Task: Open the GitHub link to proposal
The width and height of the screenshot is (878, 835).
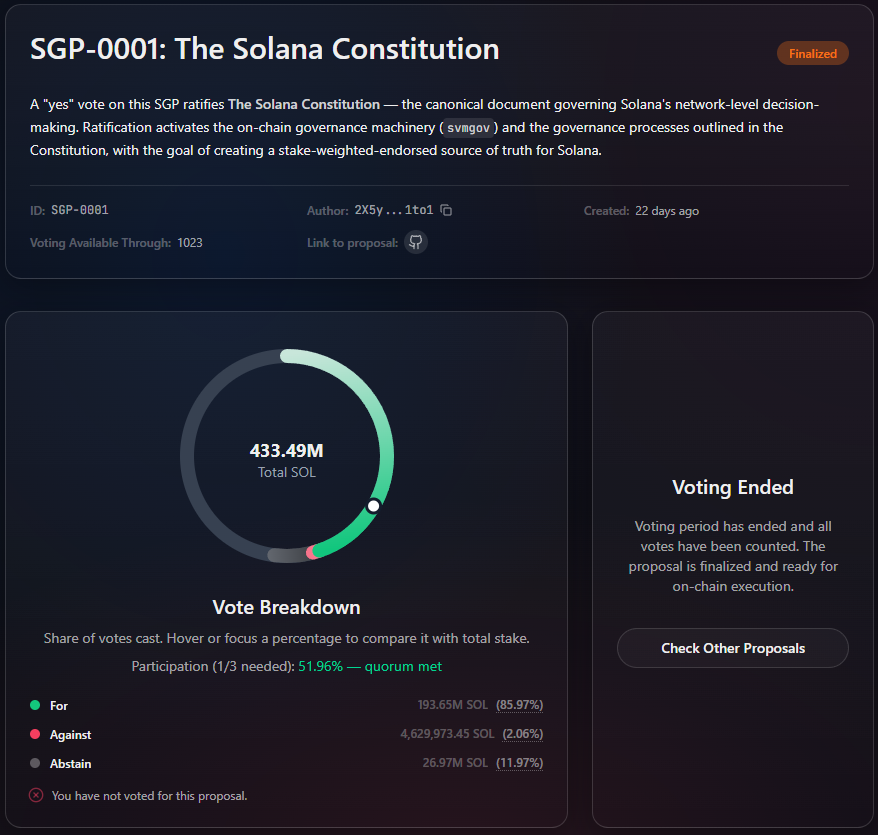Action: click(415, 242)
